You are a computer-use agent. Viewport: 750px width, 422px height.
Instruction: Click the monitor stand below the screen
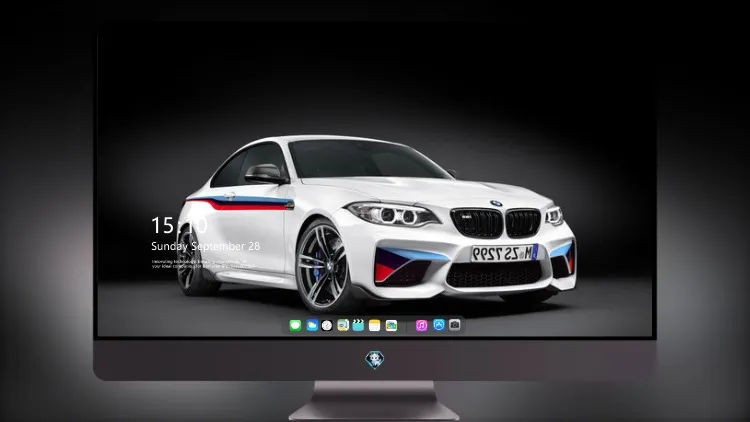click(x=374, y=401)
